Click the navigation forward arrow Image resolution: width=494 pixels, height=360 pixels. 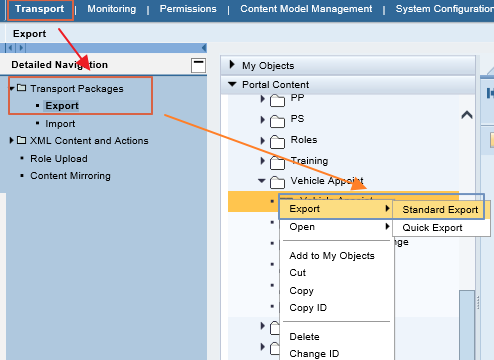point(21,48)
